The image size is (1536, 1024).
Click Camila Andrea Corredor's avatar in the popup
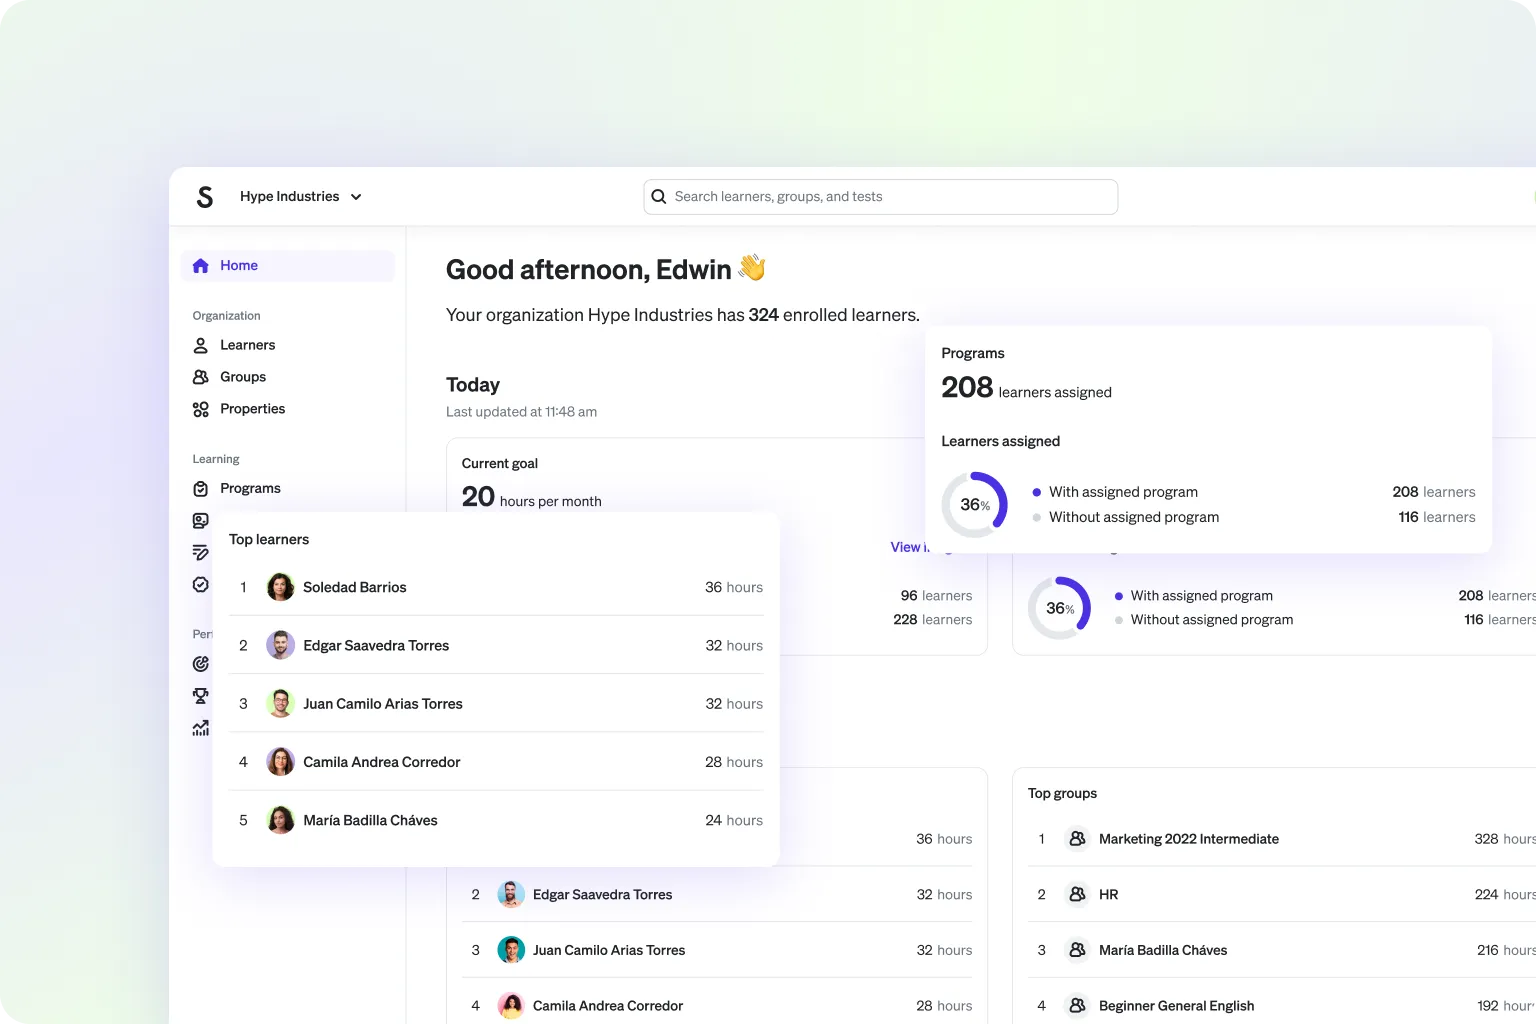pos(281,762)
